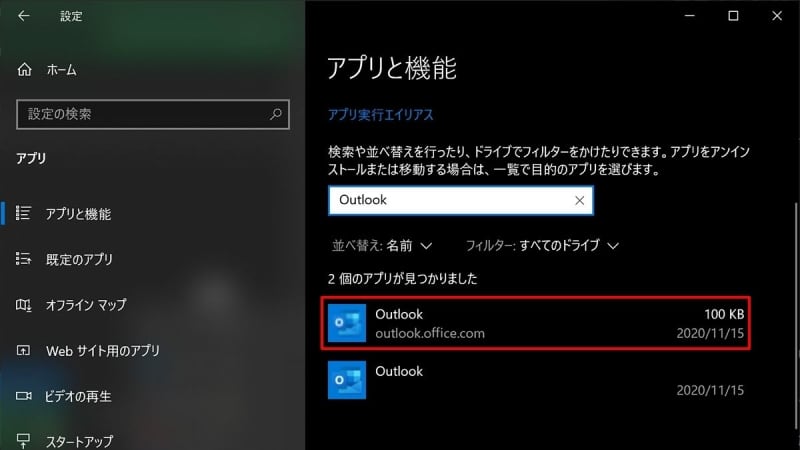
Task: Minimize the Settings window
Action: click(x=689, y=16)
